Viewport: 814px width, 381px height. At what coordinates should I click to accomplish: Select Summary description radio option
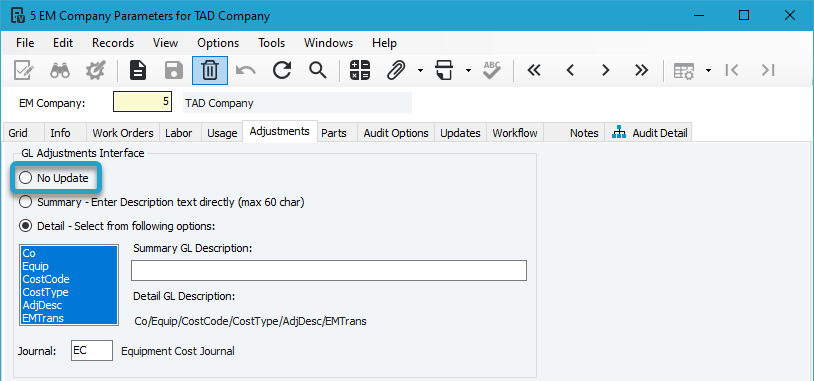[x=25, y=202]
